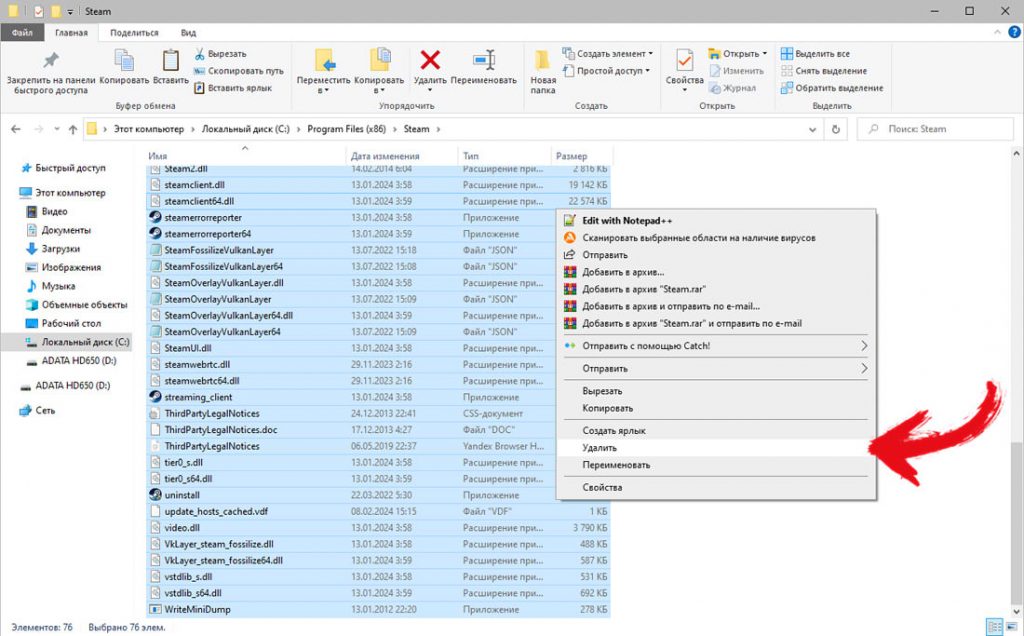Click the Pin to Quick Access icon

[x=50, y=61]
